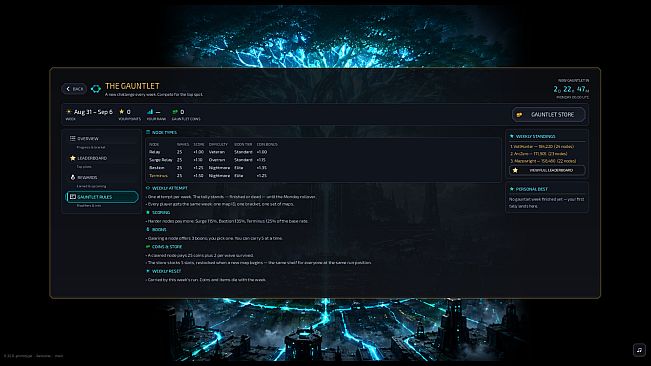The image size is (651, 366).
Task: Click the star icon beside Your Points
Action: click(122, 112)
